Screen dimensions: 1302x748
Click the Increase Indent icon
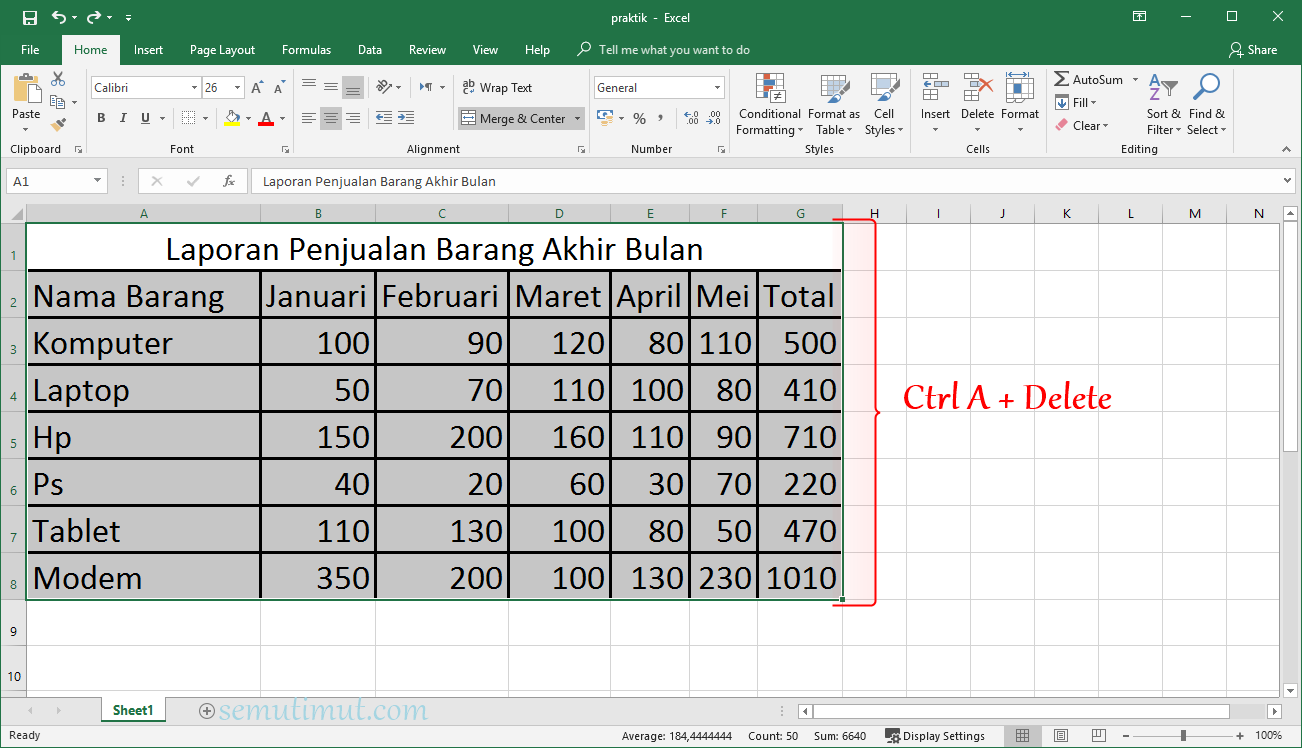click(406, 118)
